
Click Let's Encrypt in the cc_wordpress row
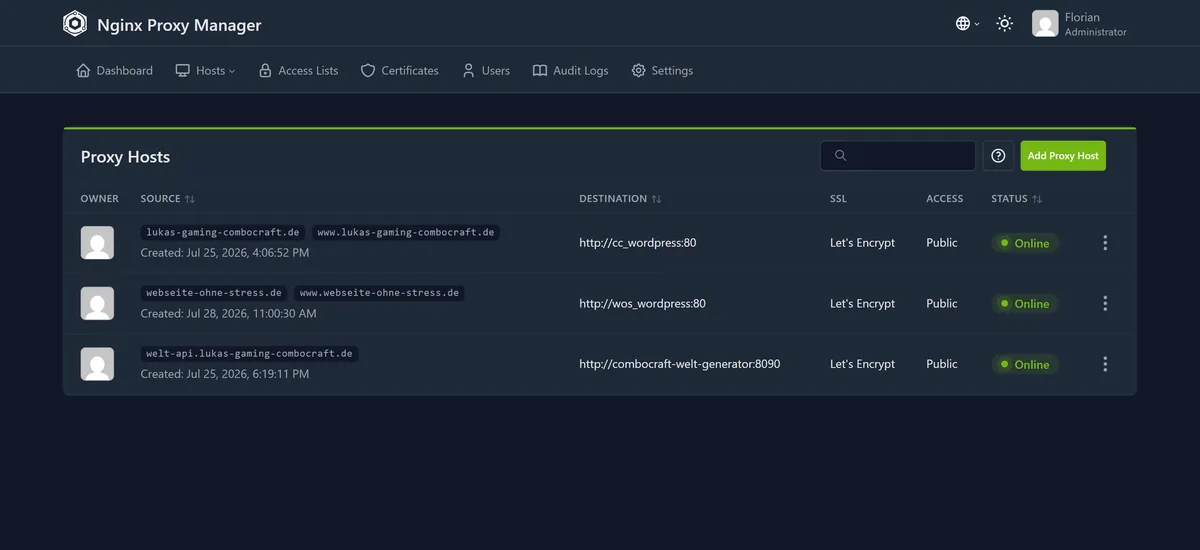click(862, 243)
